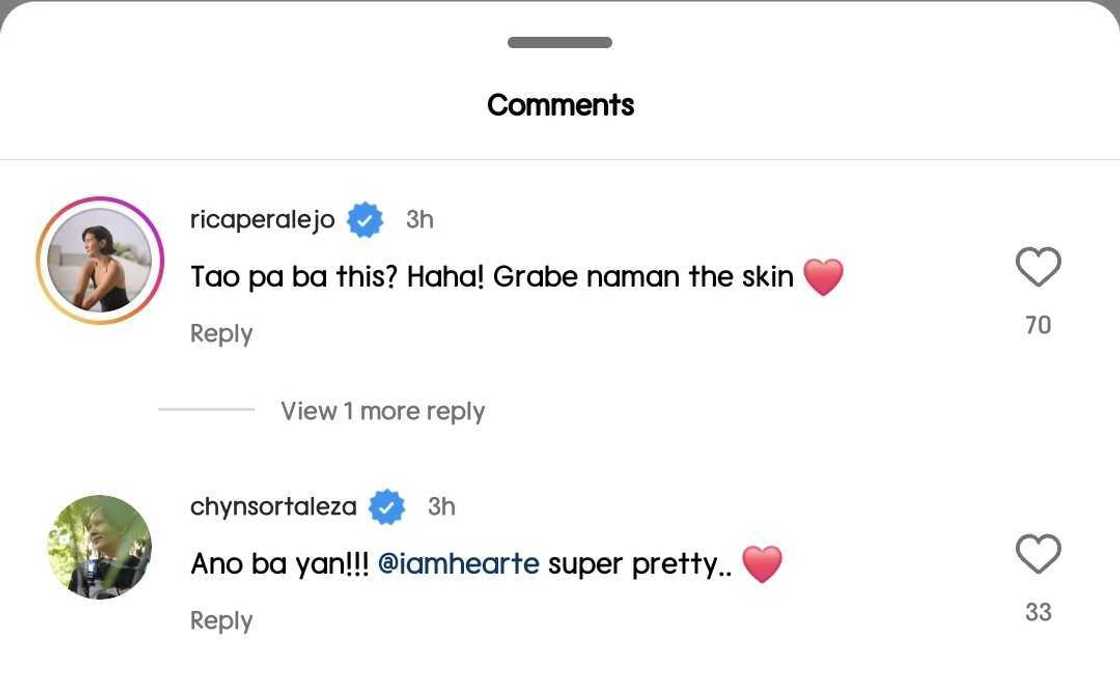Open the @iamhearte mention

point(458,564)
